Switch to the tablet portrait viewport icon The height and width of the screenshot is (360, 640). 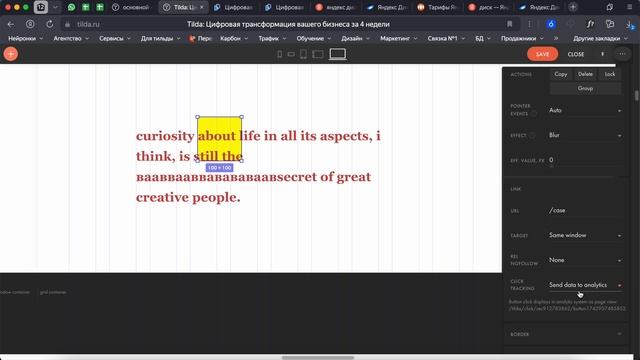[303, 54]
